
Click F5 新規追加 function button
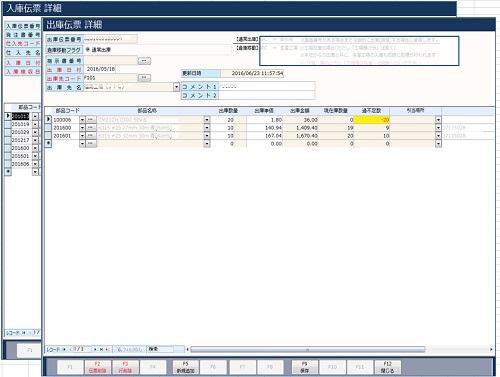coord(186,367)
